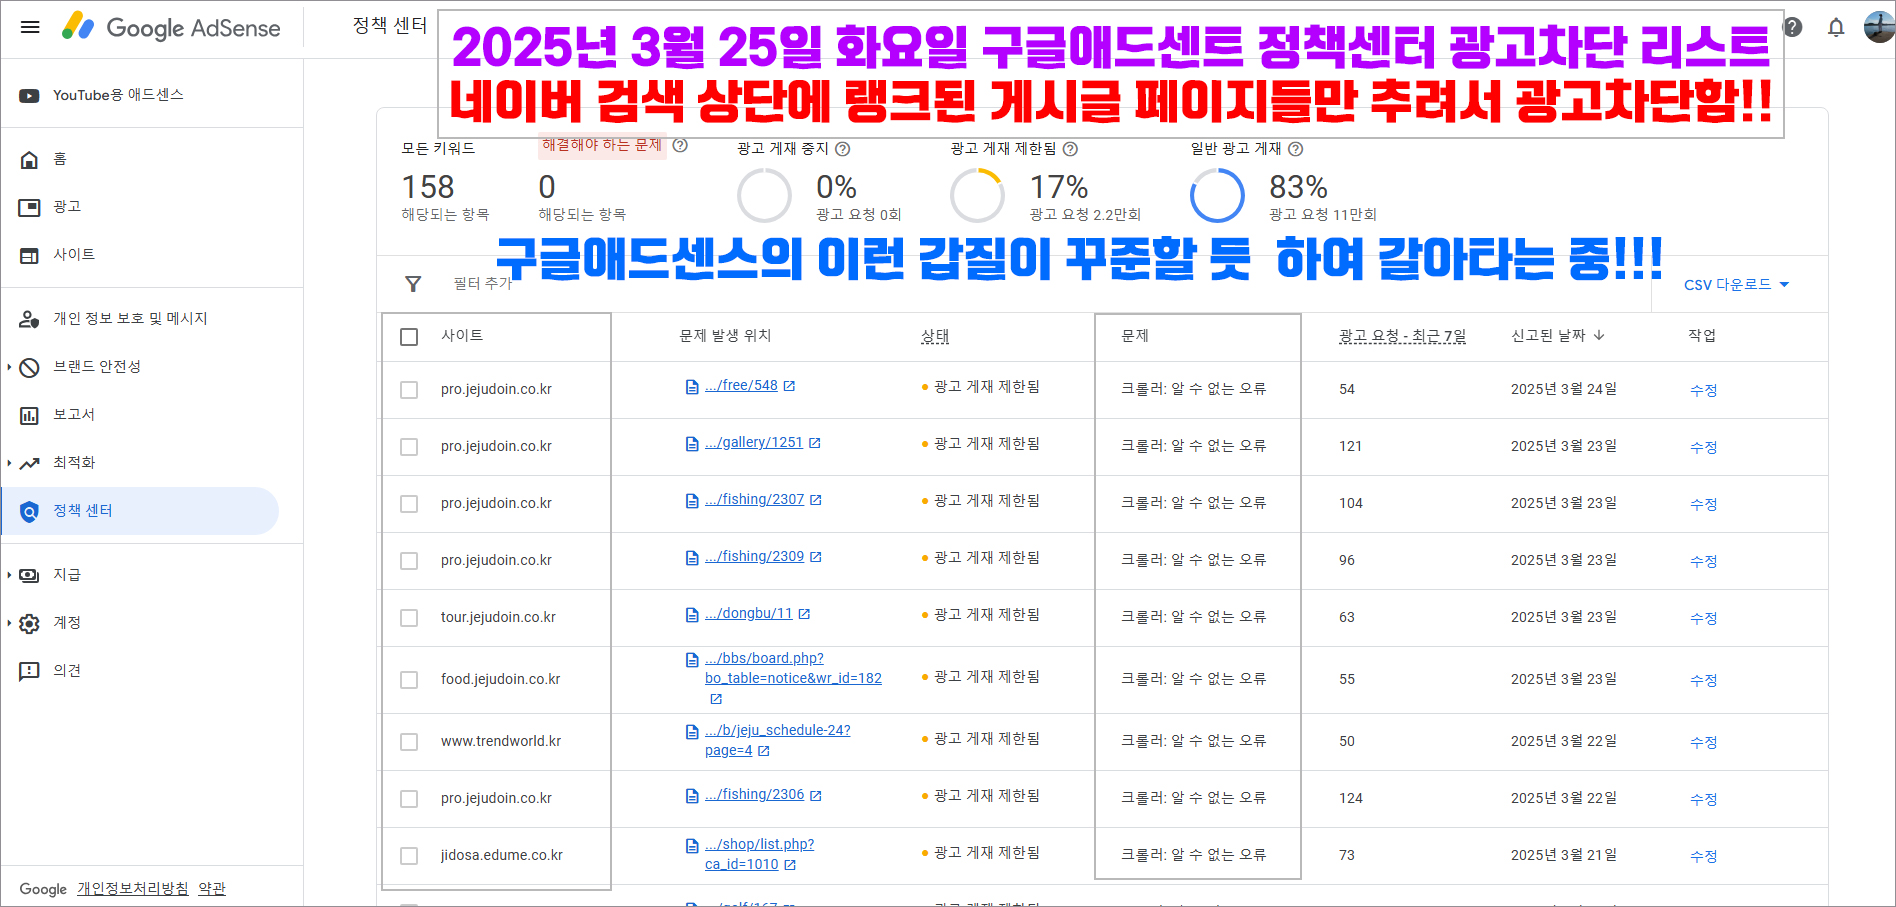Screen dimensions: 1896x907
Task: Expand 브랜드 안전성 sidebar group
Action: (x=9, y=367)
